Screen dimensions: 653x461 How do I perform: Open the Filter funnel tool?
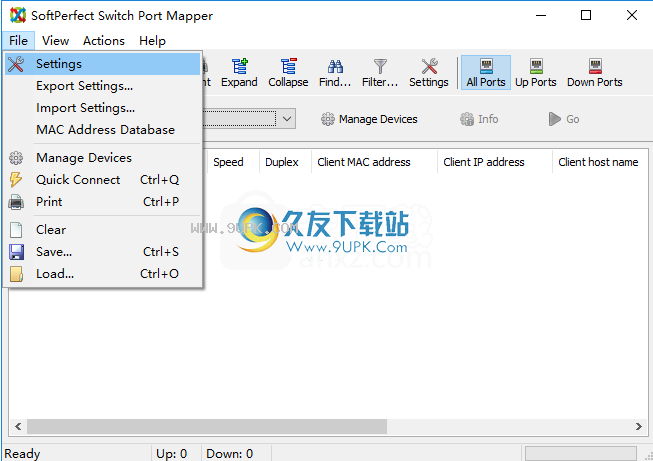pos(380,73)
